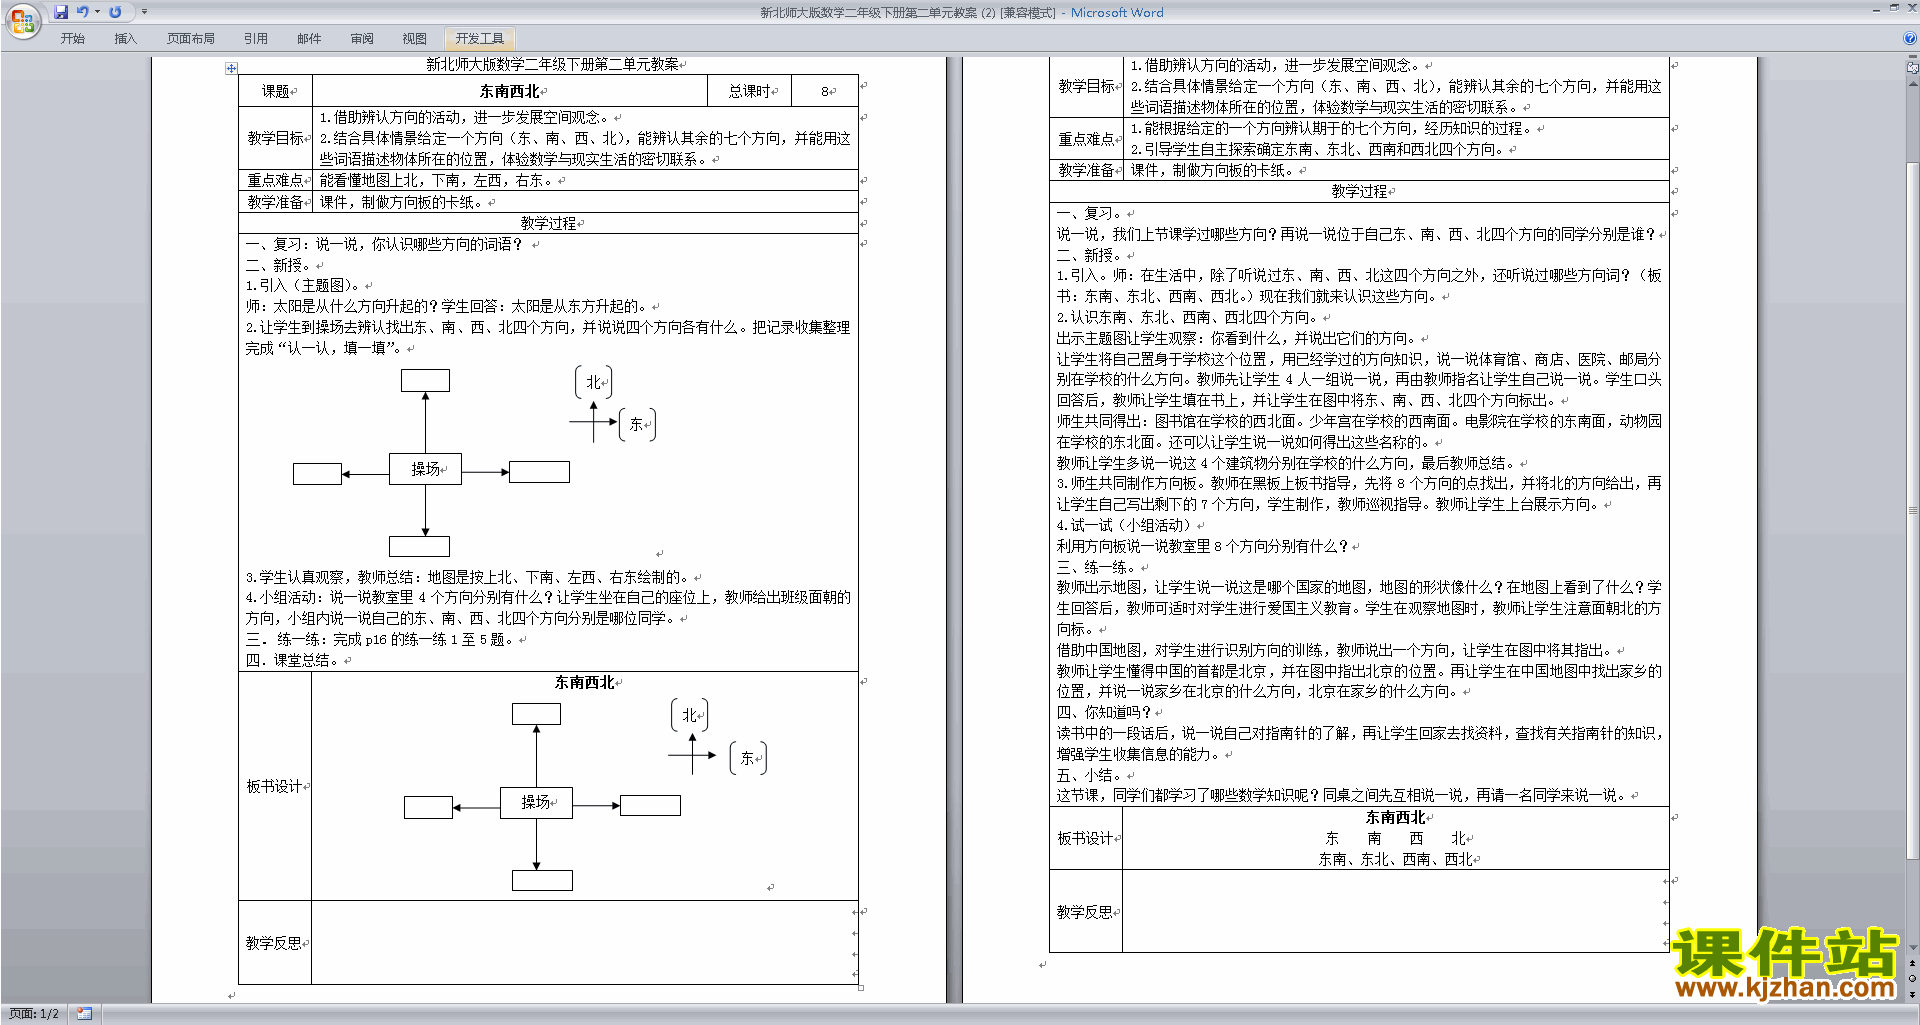The image size is (1920, 1025).
Task: Click the 课题 cell on page one
Action: coord(275,91)
